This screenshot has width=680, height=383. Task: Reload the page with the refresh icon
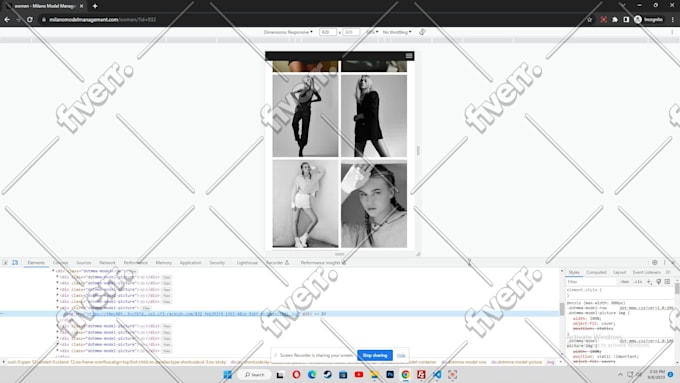29,20
